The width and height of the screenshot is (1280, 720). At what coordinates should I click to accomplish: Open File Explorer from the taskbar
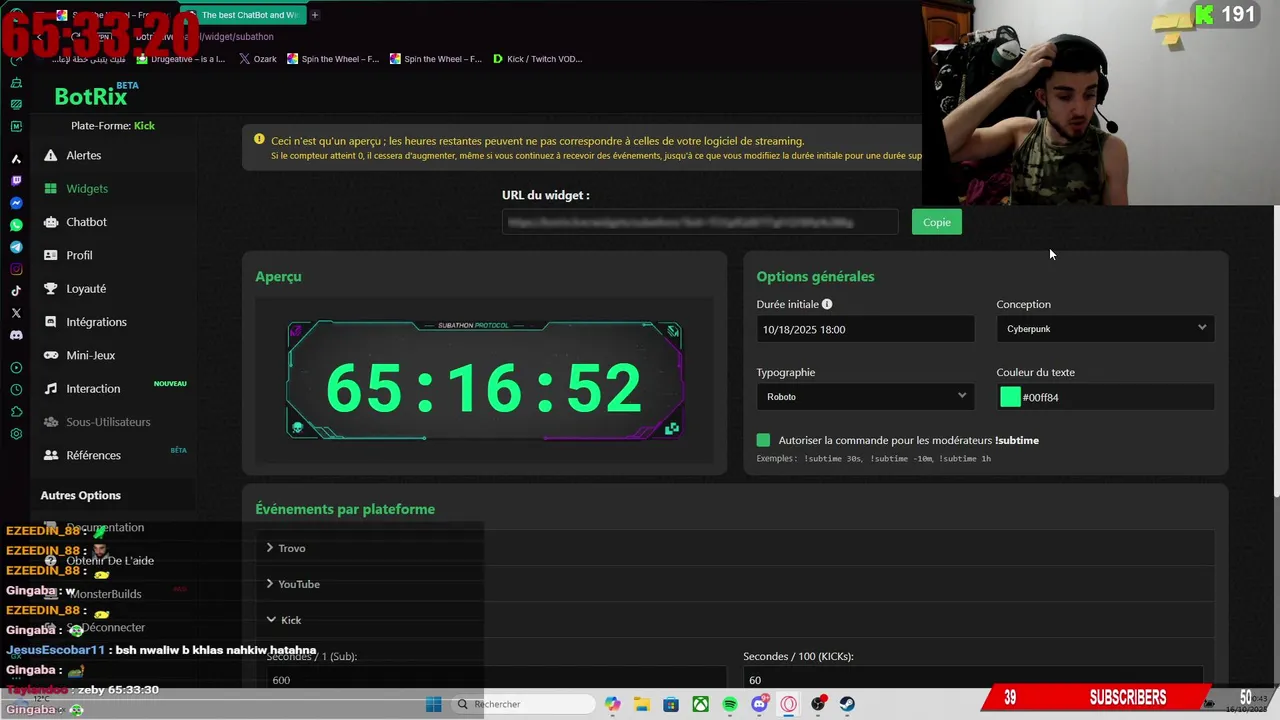click(642, 704)
